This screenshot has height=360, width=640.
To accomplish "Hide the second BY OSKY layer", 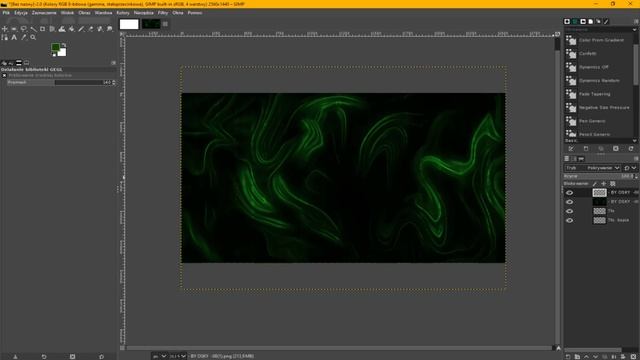I will point(569,202).
